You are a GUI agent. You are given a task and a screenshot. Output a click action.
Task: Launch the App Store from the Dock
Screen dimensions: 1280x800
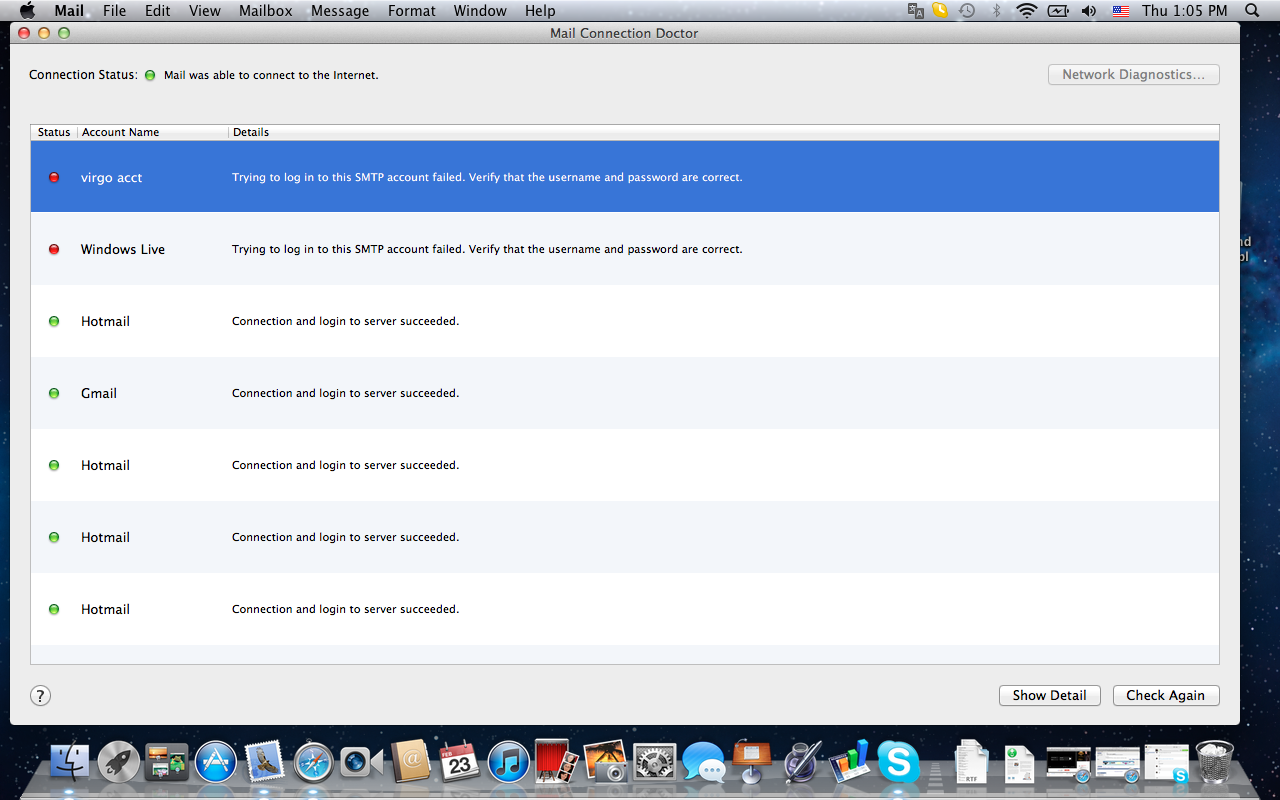pos(216,763)
